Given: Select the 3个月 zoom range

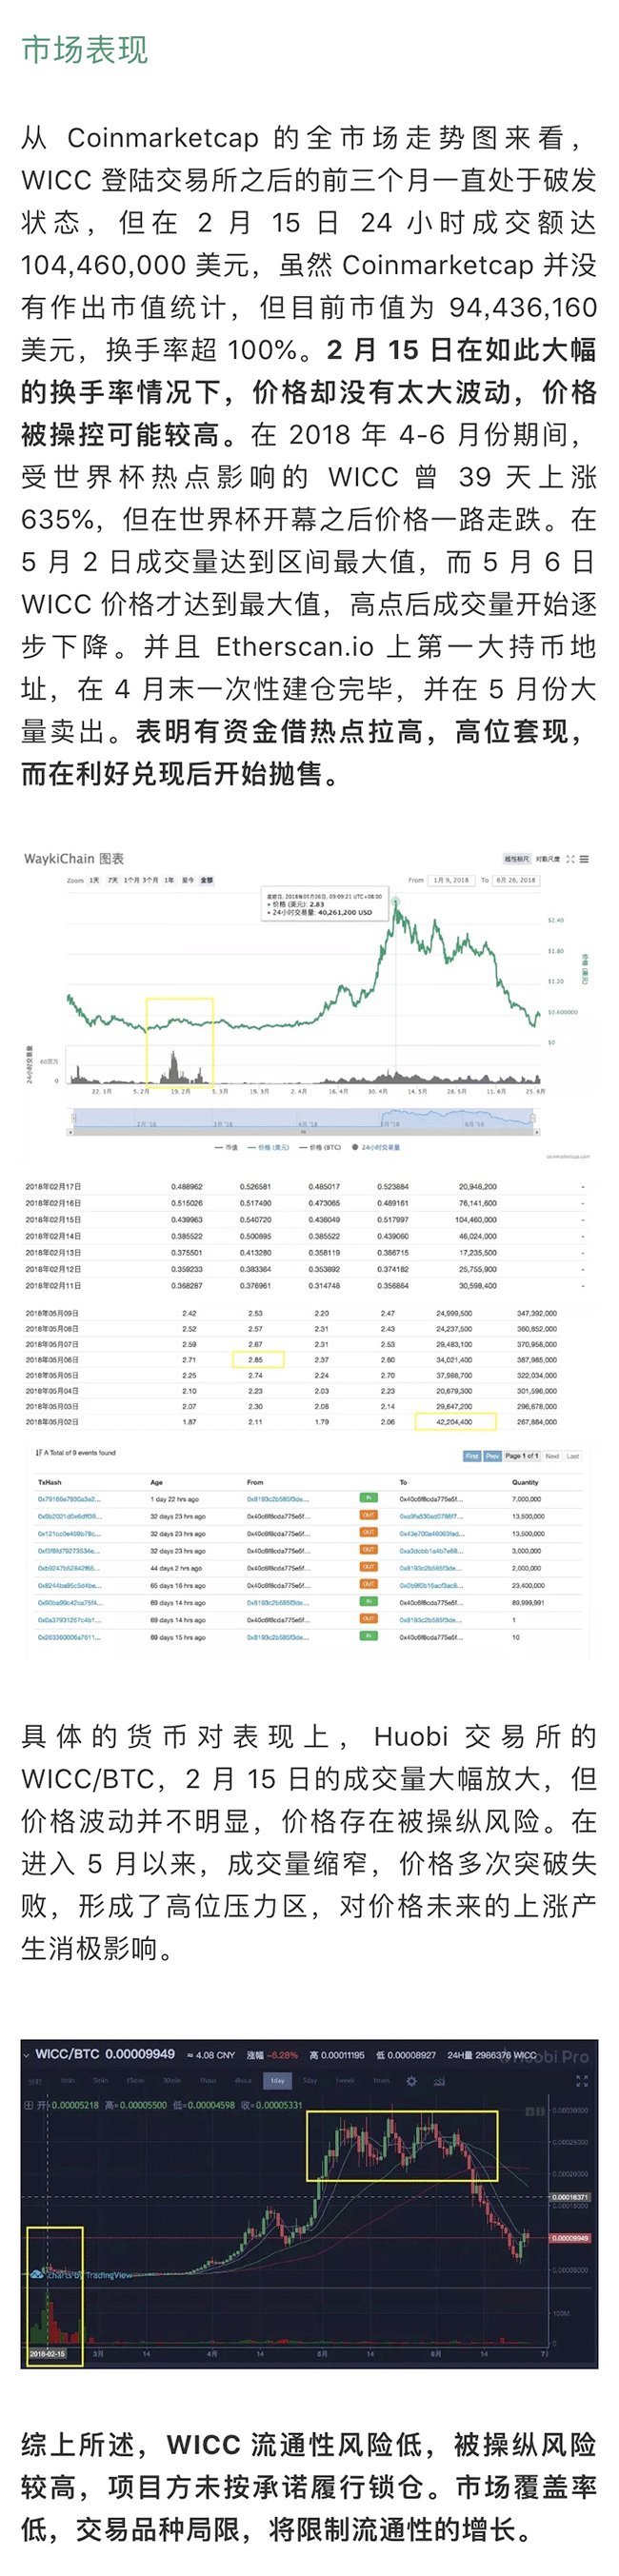Looking at the screenshot, I should (150, 880).
